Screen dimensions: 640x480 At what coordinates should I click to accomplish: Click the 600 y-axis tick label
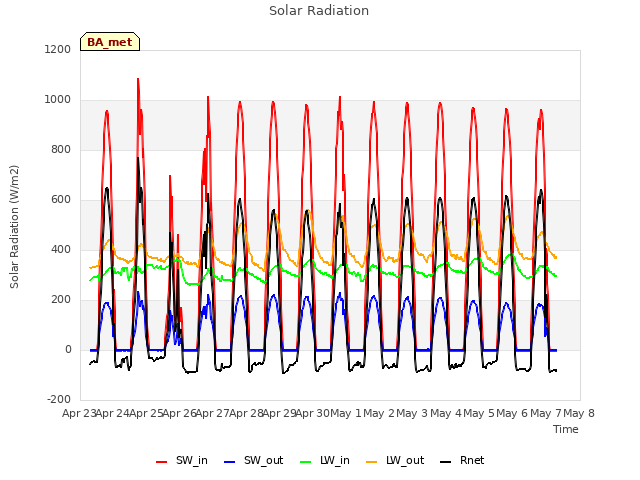(x=61, y=200)
